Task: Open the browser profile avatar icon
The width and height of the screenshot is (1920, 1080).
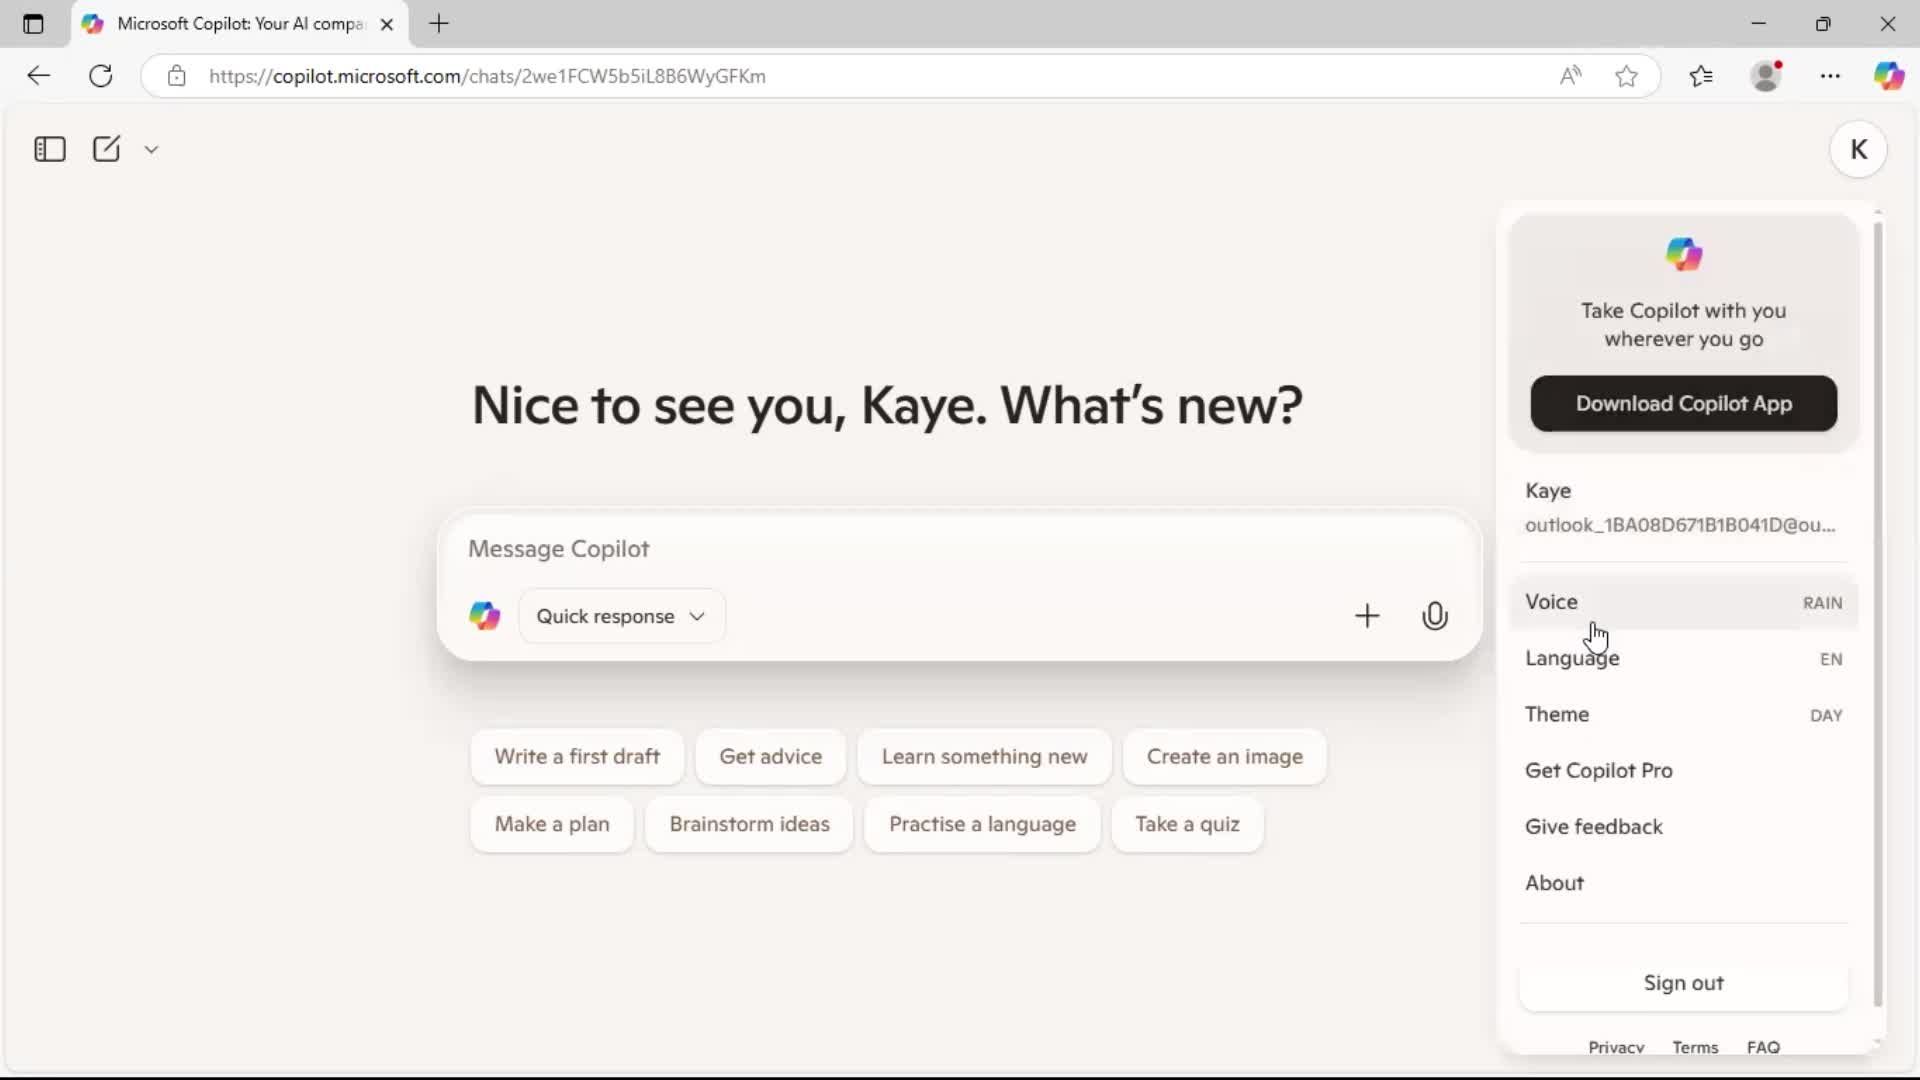Action: pyautogui.click(x=1767, y=76)
